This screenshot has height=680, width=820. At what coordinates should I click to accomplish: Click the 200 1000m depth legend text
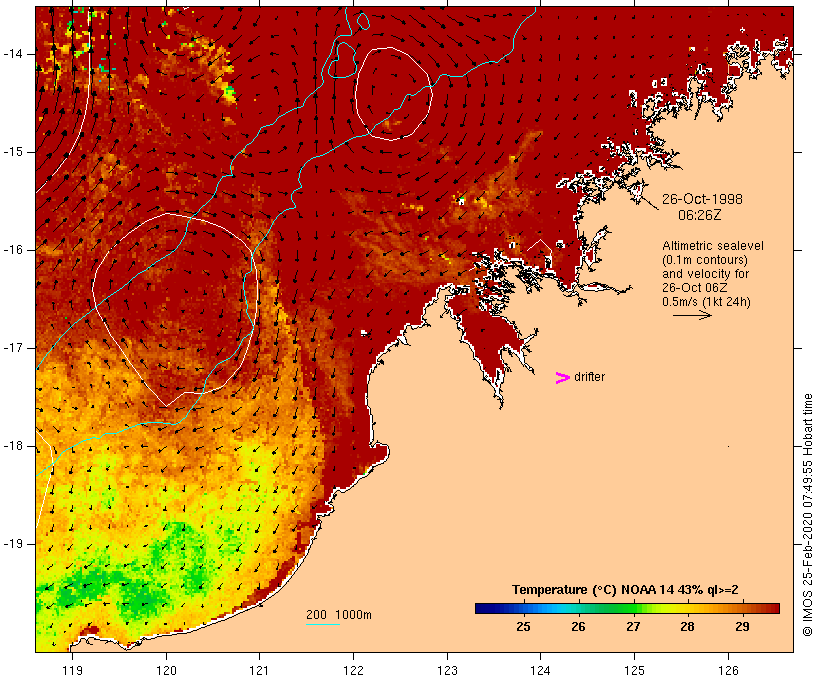339,615
